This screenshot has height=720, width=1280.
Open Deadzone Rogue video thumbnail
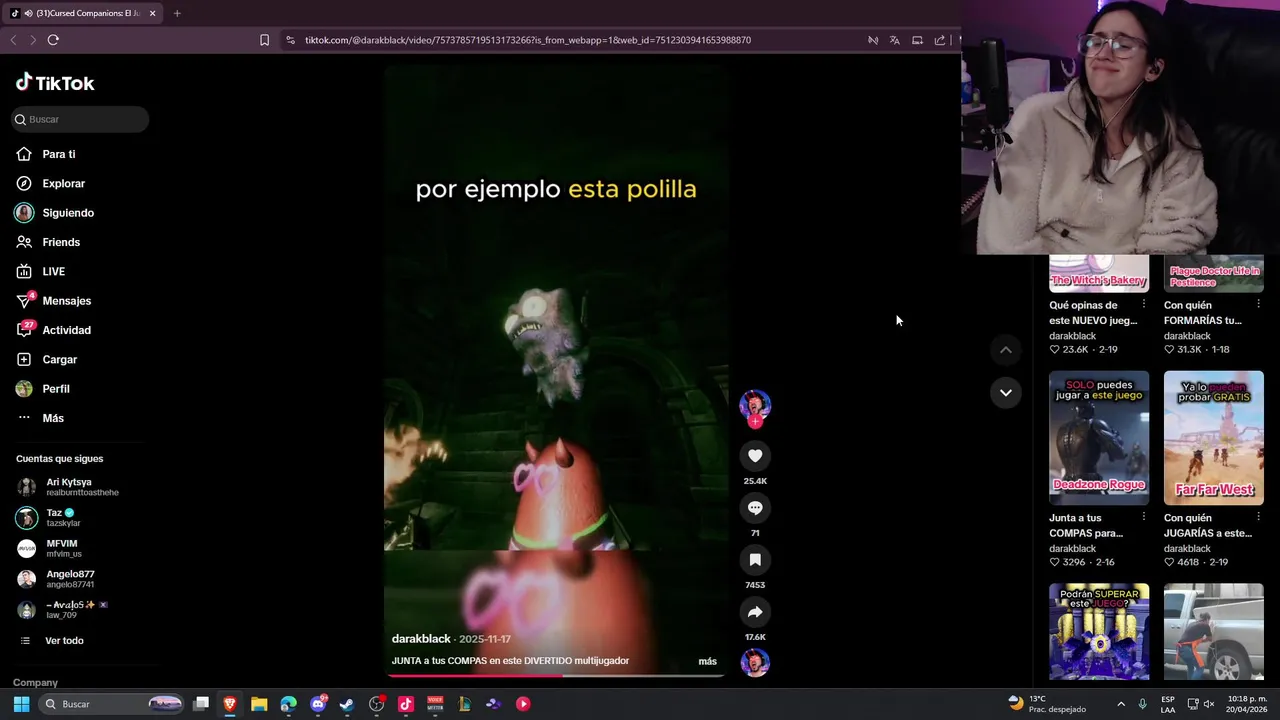tap(1099, 438)
